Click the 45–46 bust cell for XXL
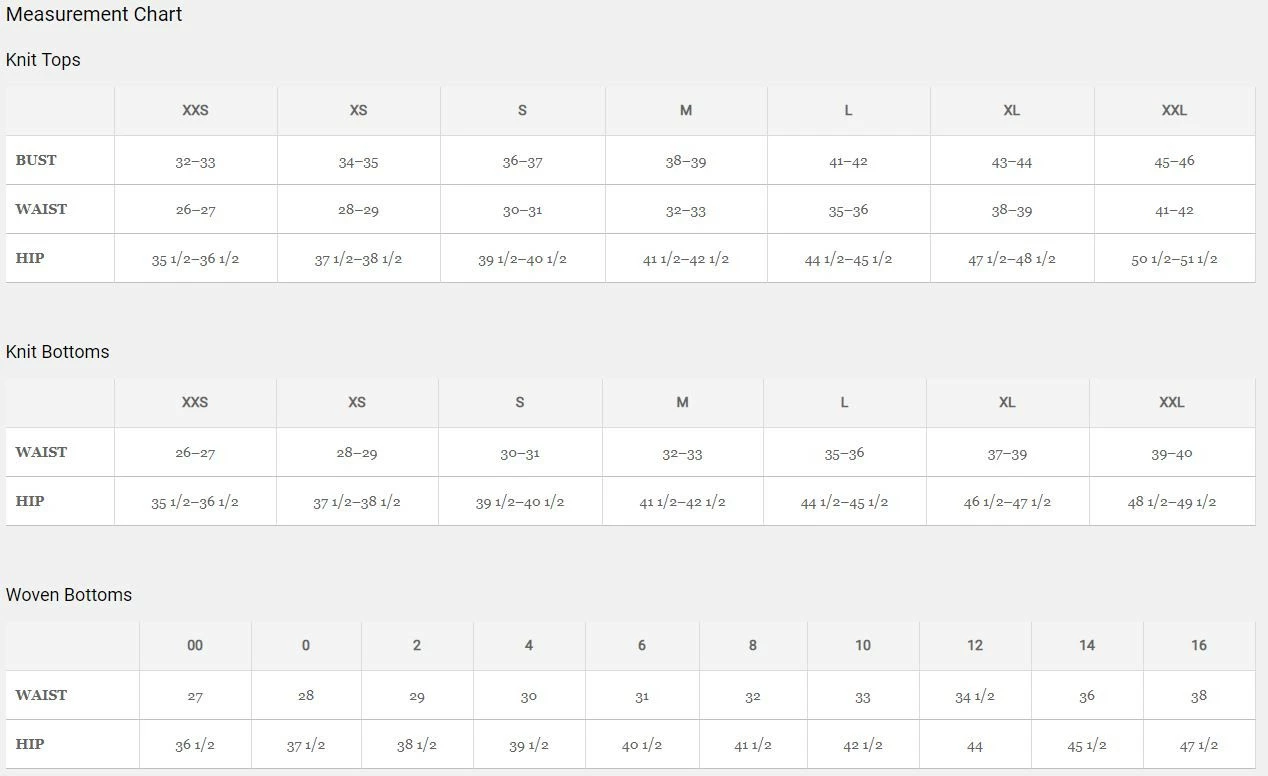 coord(1174,161)
